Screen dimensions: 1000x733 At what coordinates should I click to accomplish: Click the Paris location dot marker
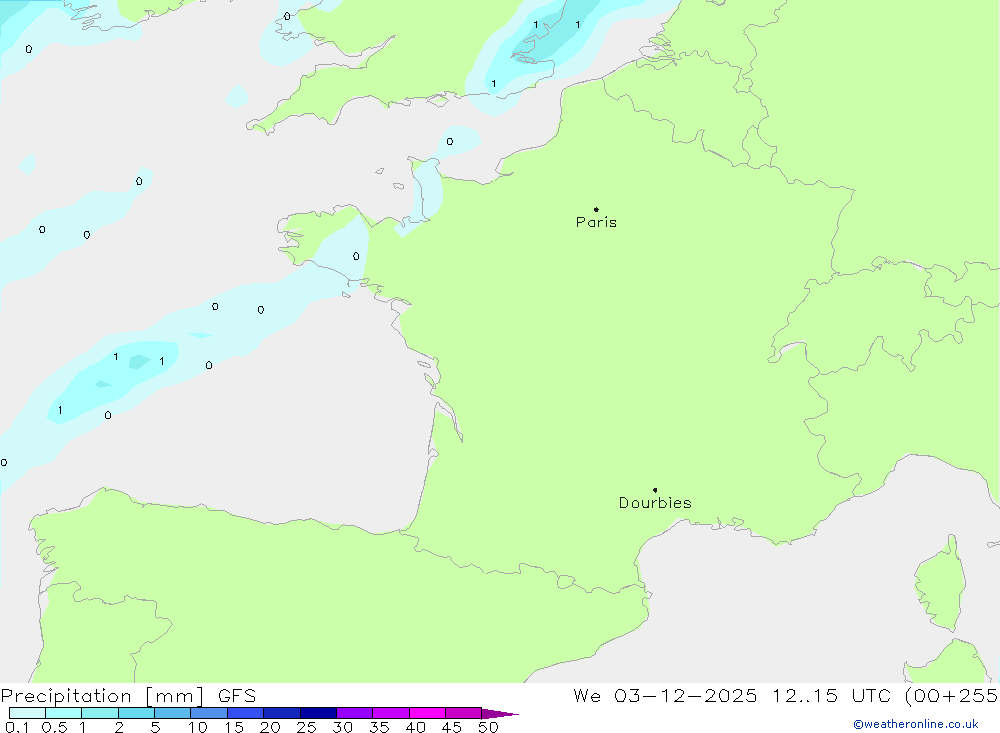(596, 209)
